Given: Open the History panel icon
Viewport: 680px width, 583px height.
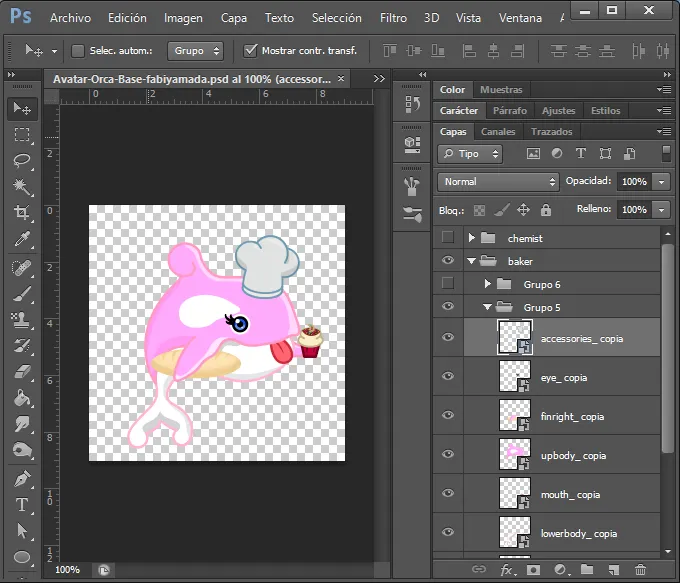Looking at the screenshot, I should click(412, 105).
